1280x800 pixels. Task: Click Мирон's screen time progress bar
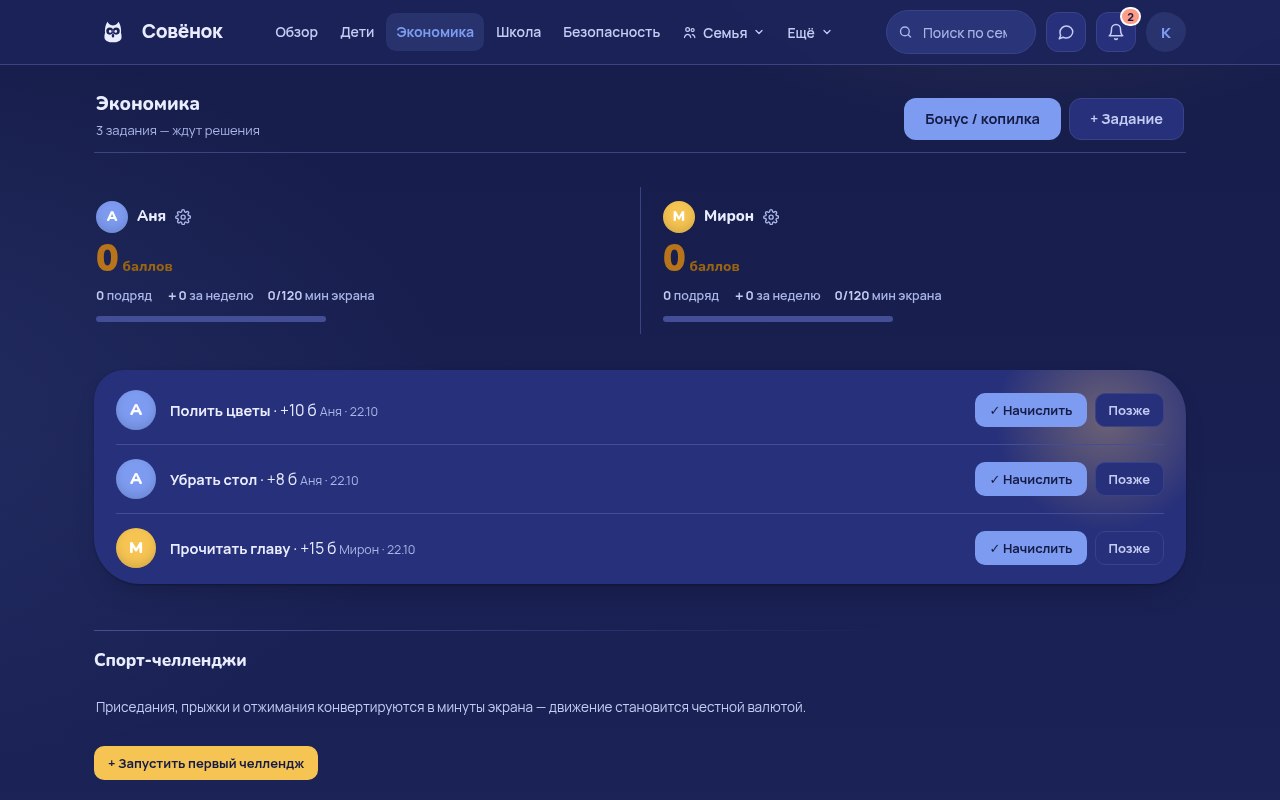(x=778, y=319)
